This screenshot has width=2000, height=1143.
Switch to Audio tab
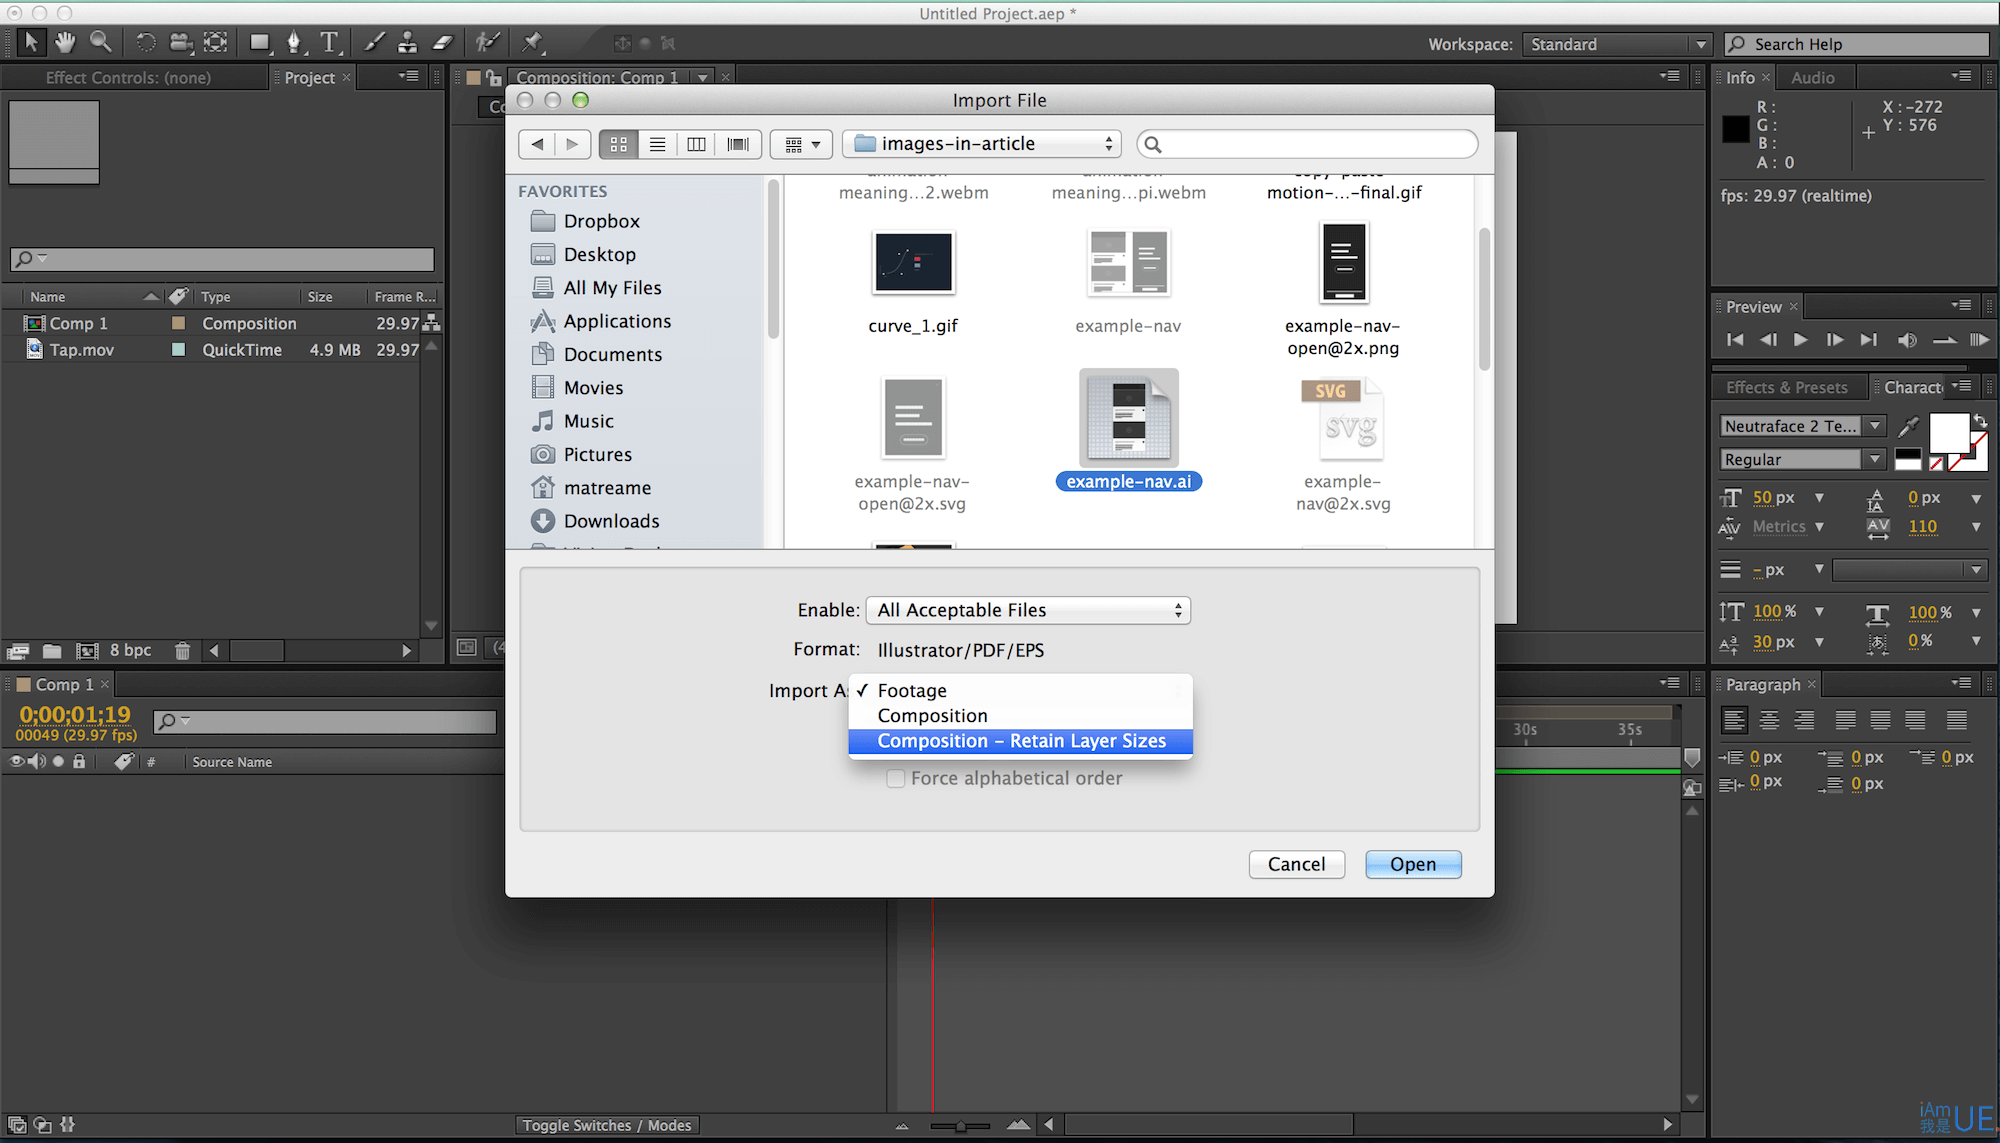point(1812,77)
